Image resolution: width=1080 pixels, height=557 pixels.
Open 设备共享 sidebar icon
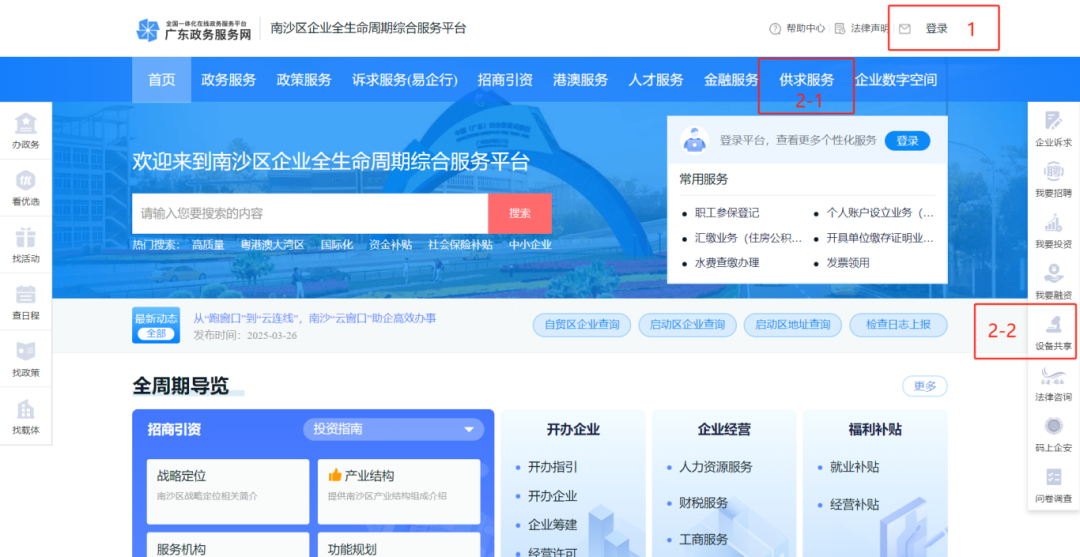1053,332
